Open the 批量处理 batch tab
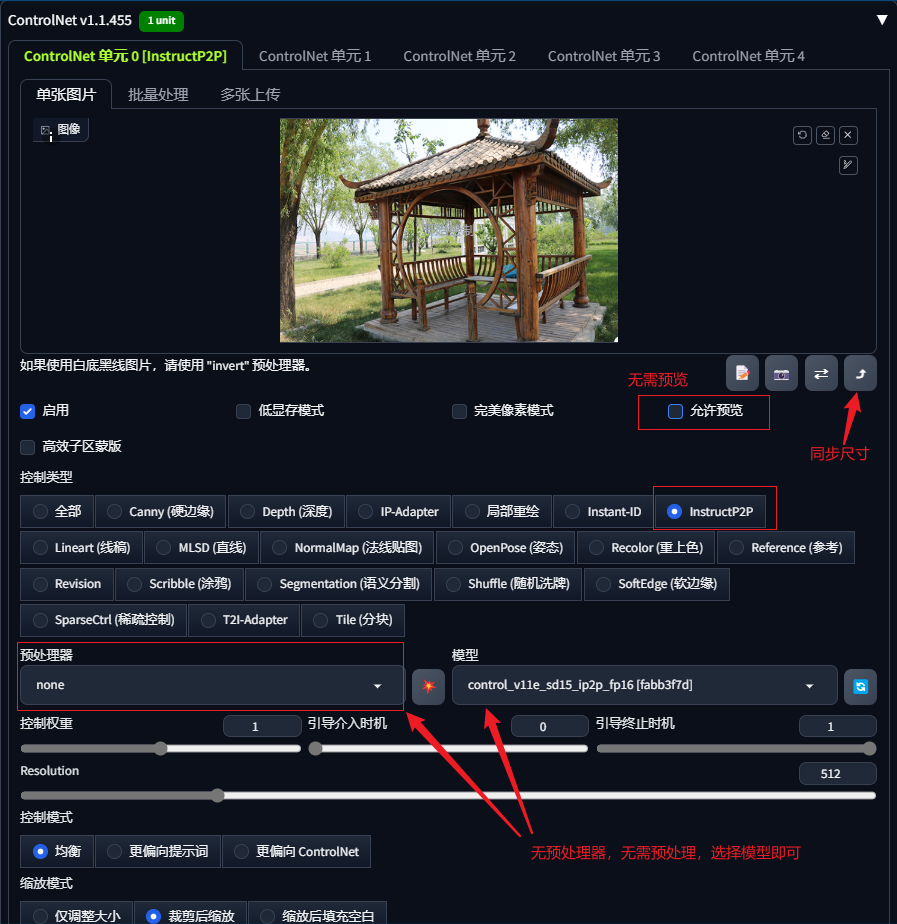The image size is (897, 924). point(158,94)
